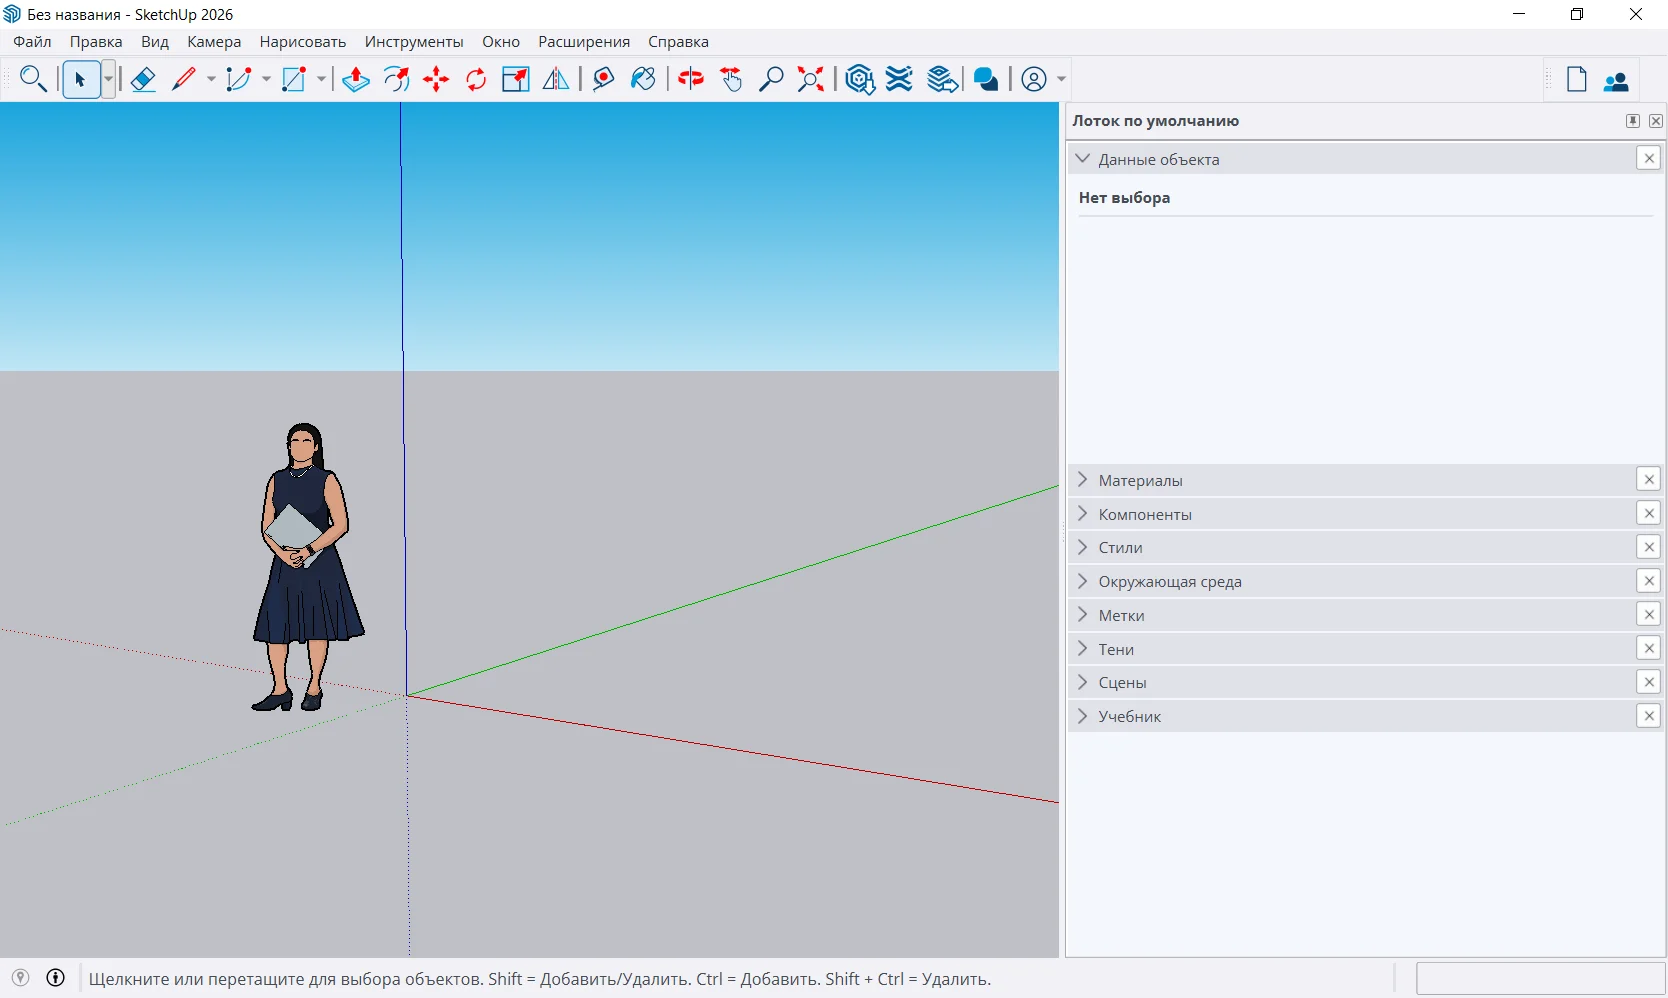Select the Move tool with four arrows
Image resolution: width=1668 pixels, height=998 pixels.
[x=436, y=79]
